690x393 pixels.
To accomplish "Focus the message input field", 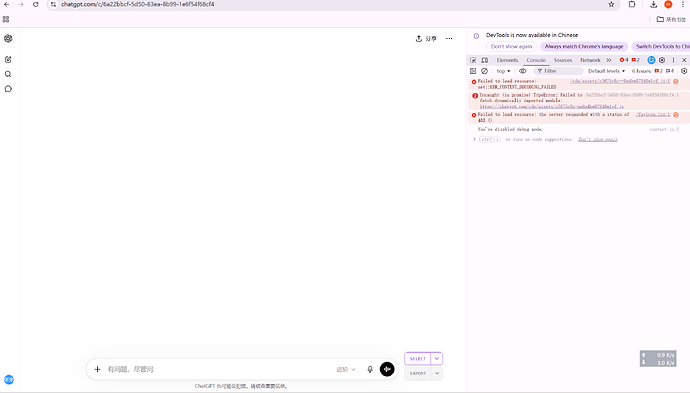I will click(x=218, y=369).
